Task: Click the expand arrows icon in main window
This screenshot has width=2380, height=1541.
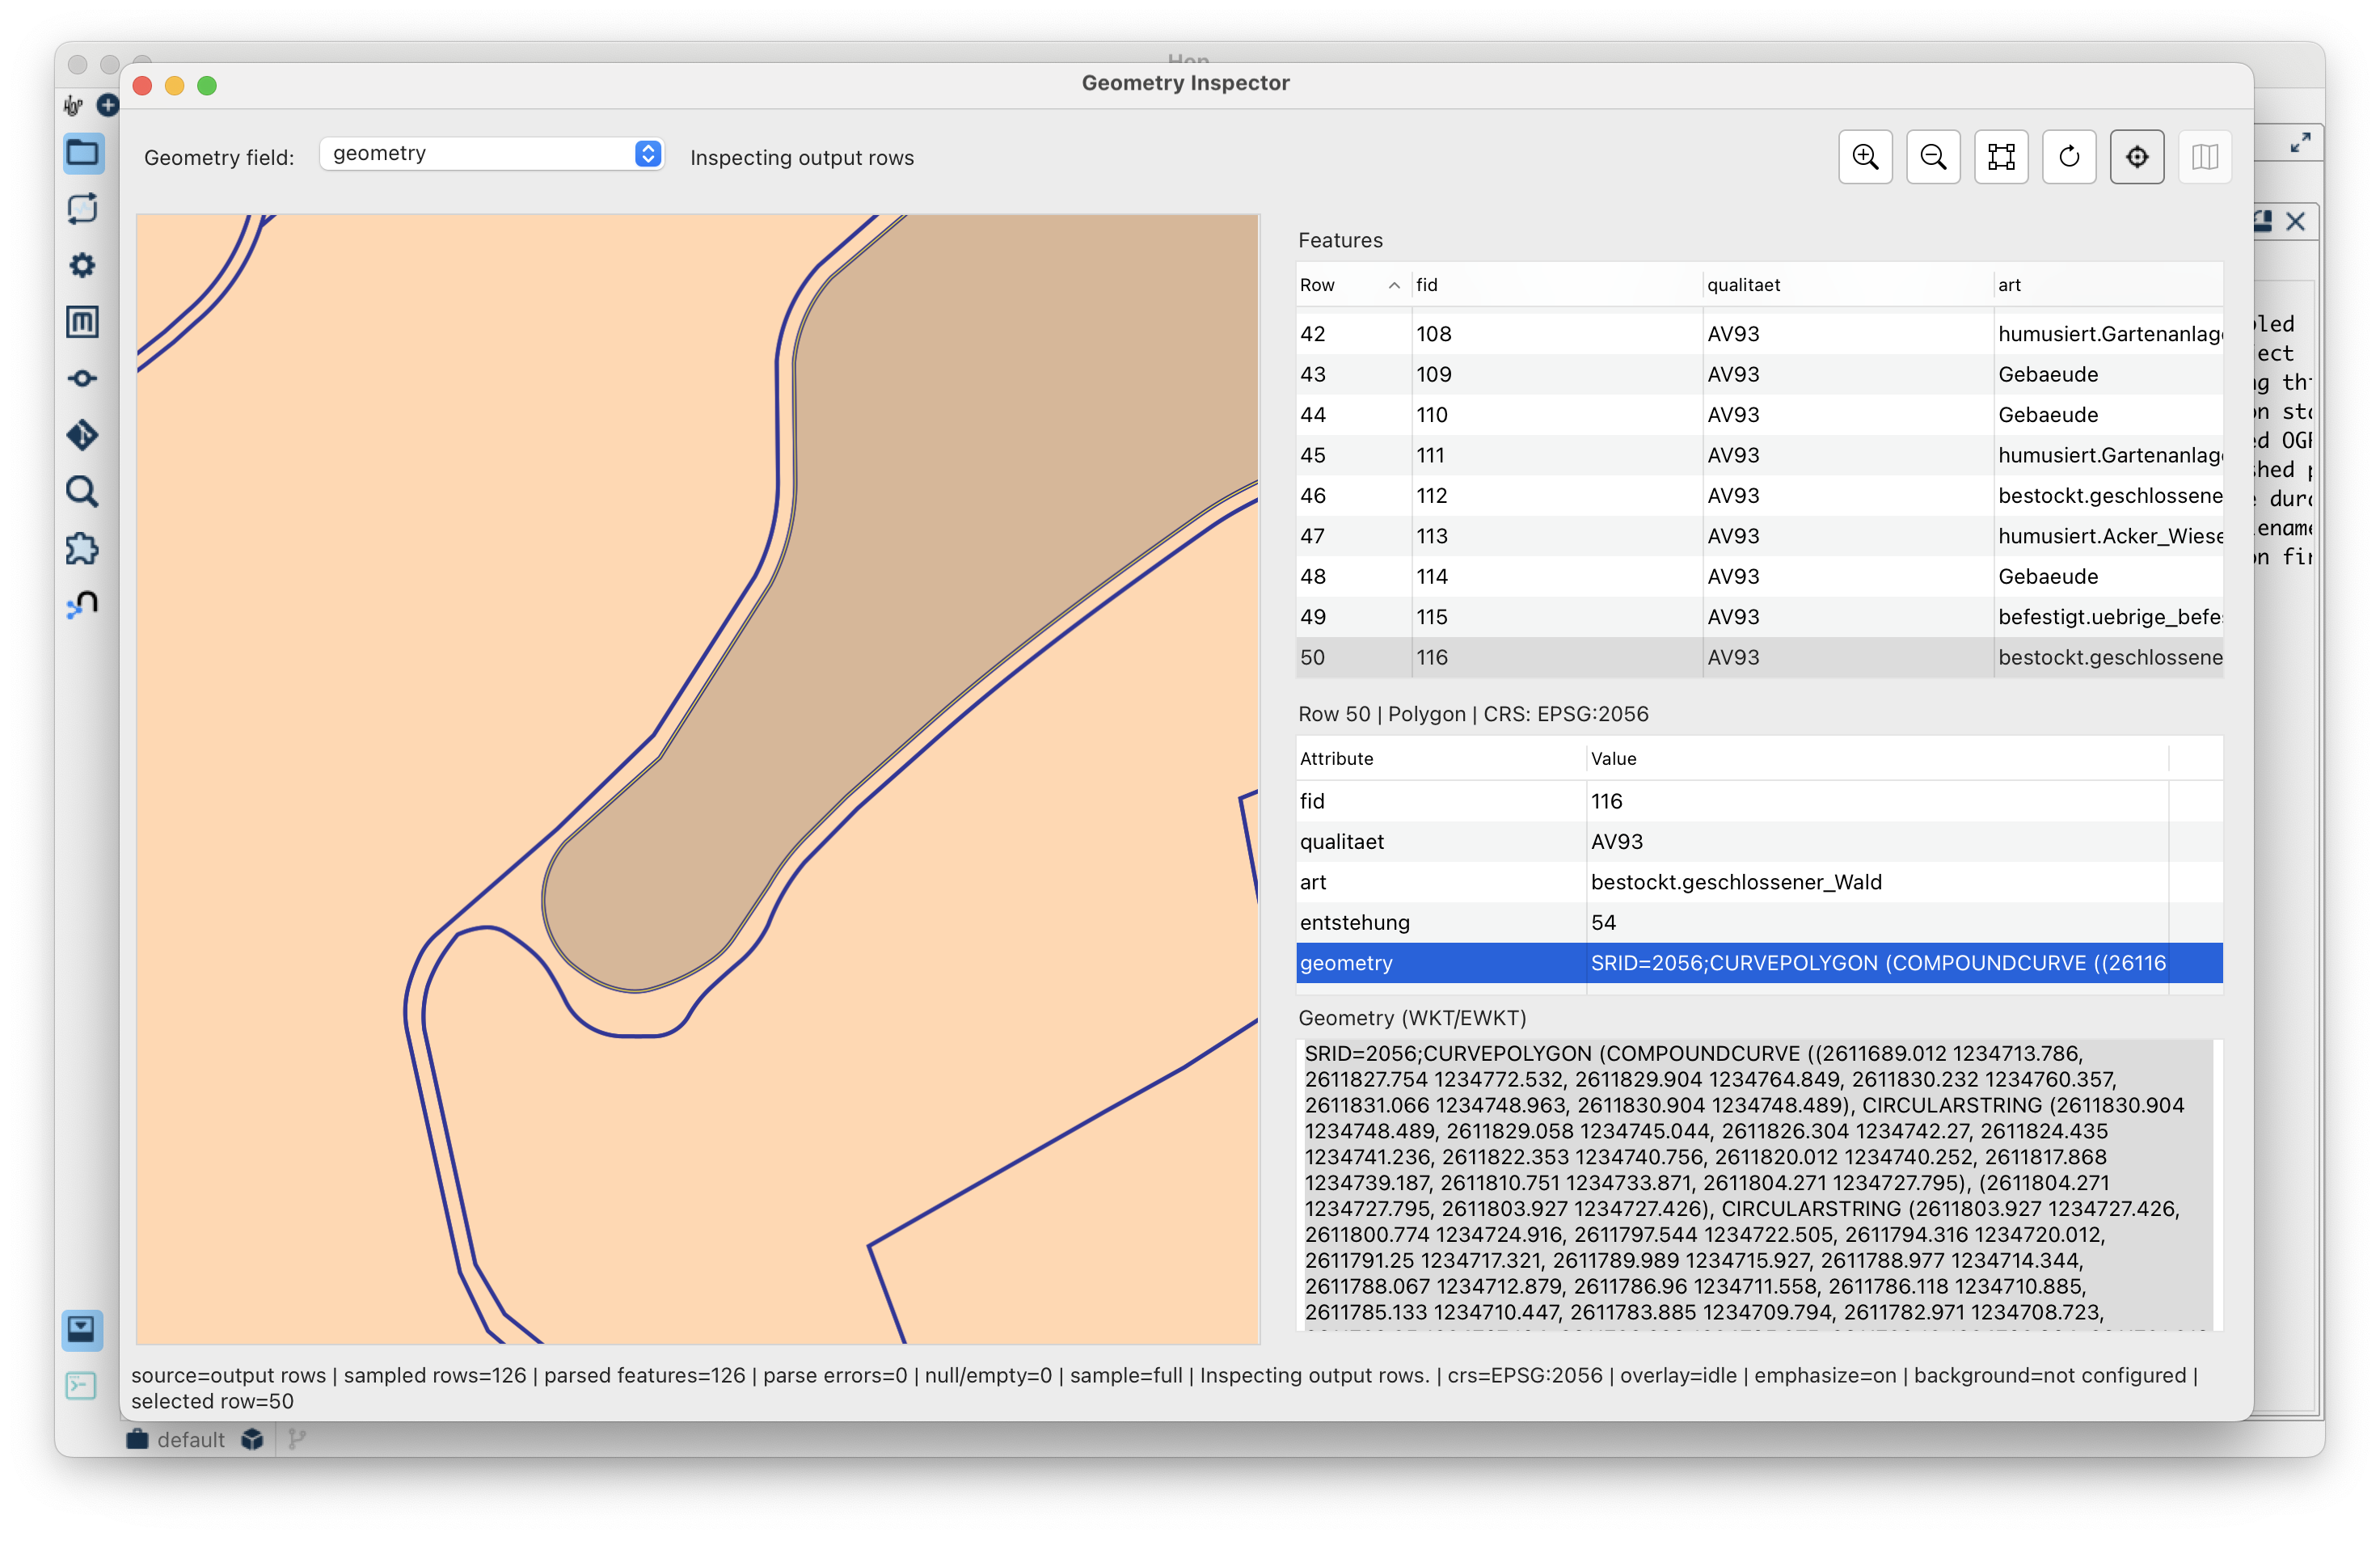Action: coord(2301,143)
